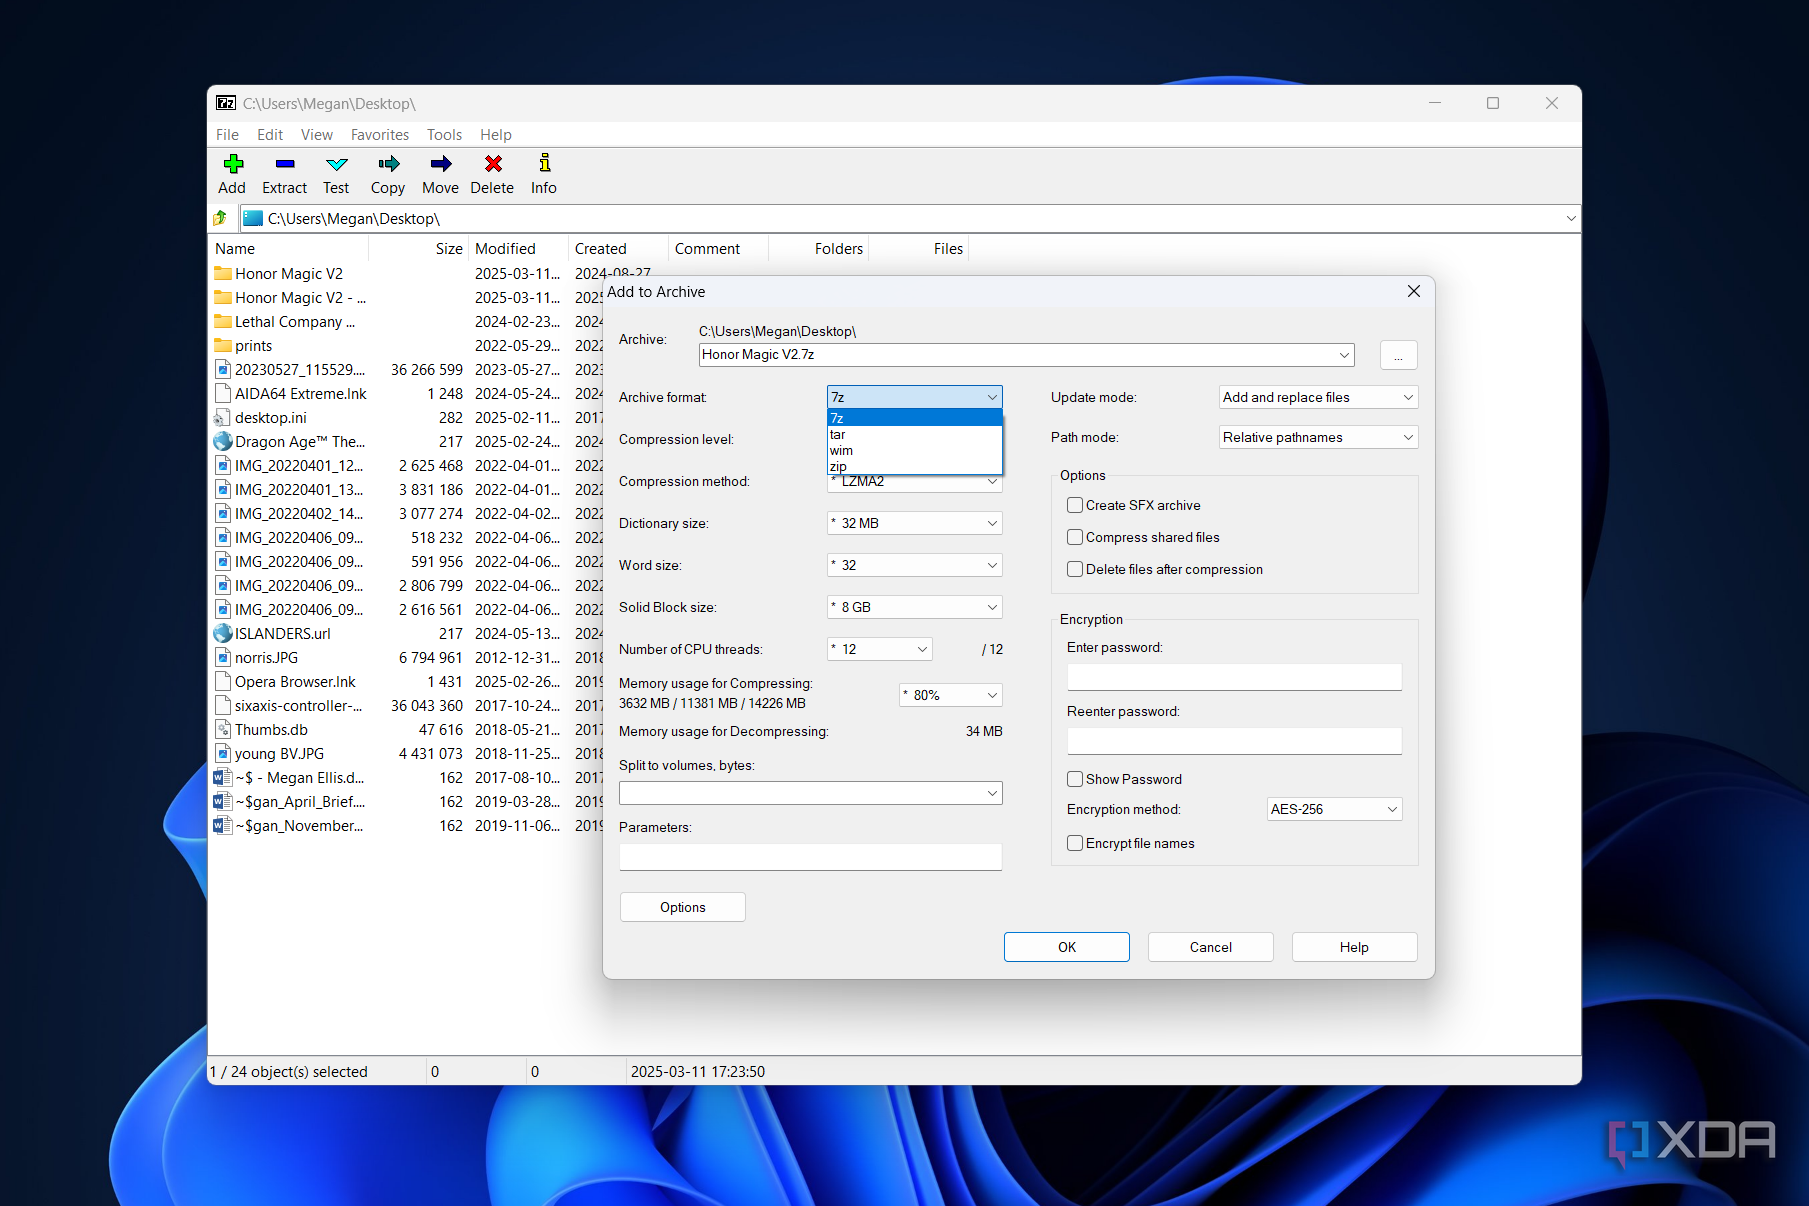Enable Create SFX archive checkbox

tap(1075, 505)
